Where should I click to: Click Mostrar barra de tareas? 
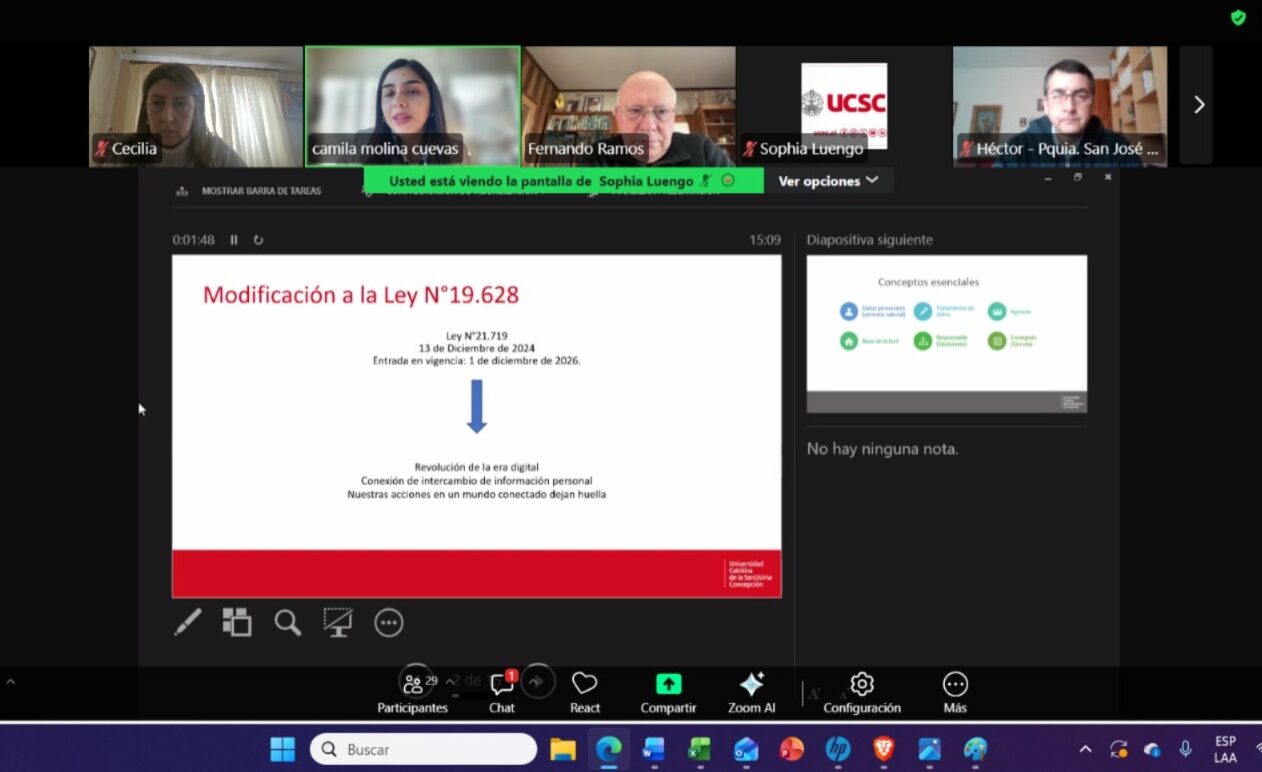click(x=249, y=191)
